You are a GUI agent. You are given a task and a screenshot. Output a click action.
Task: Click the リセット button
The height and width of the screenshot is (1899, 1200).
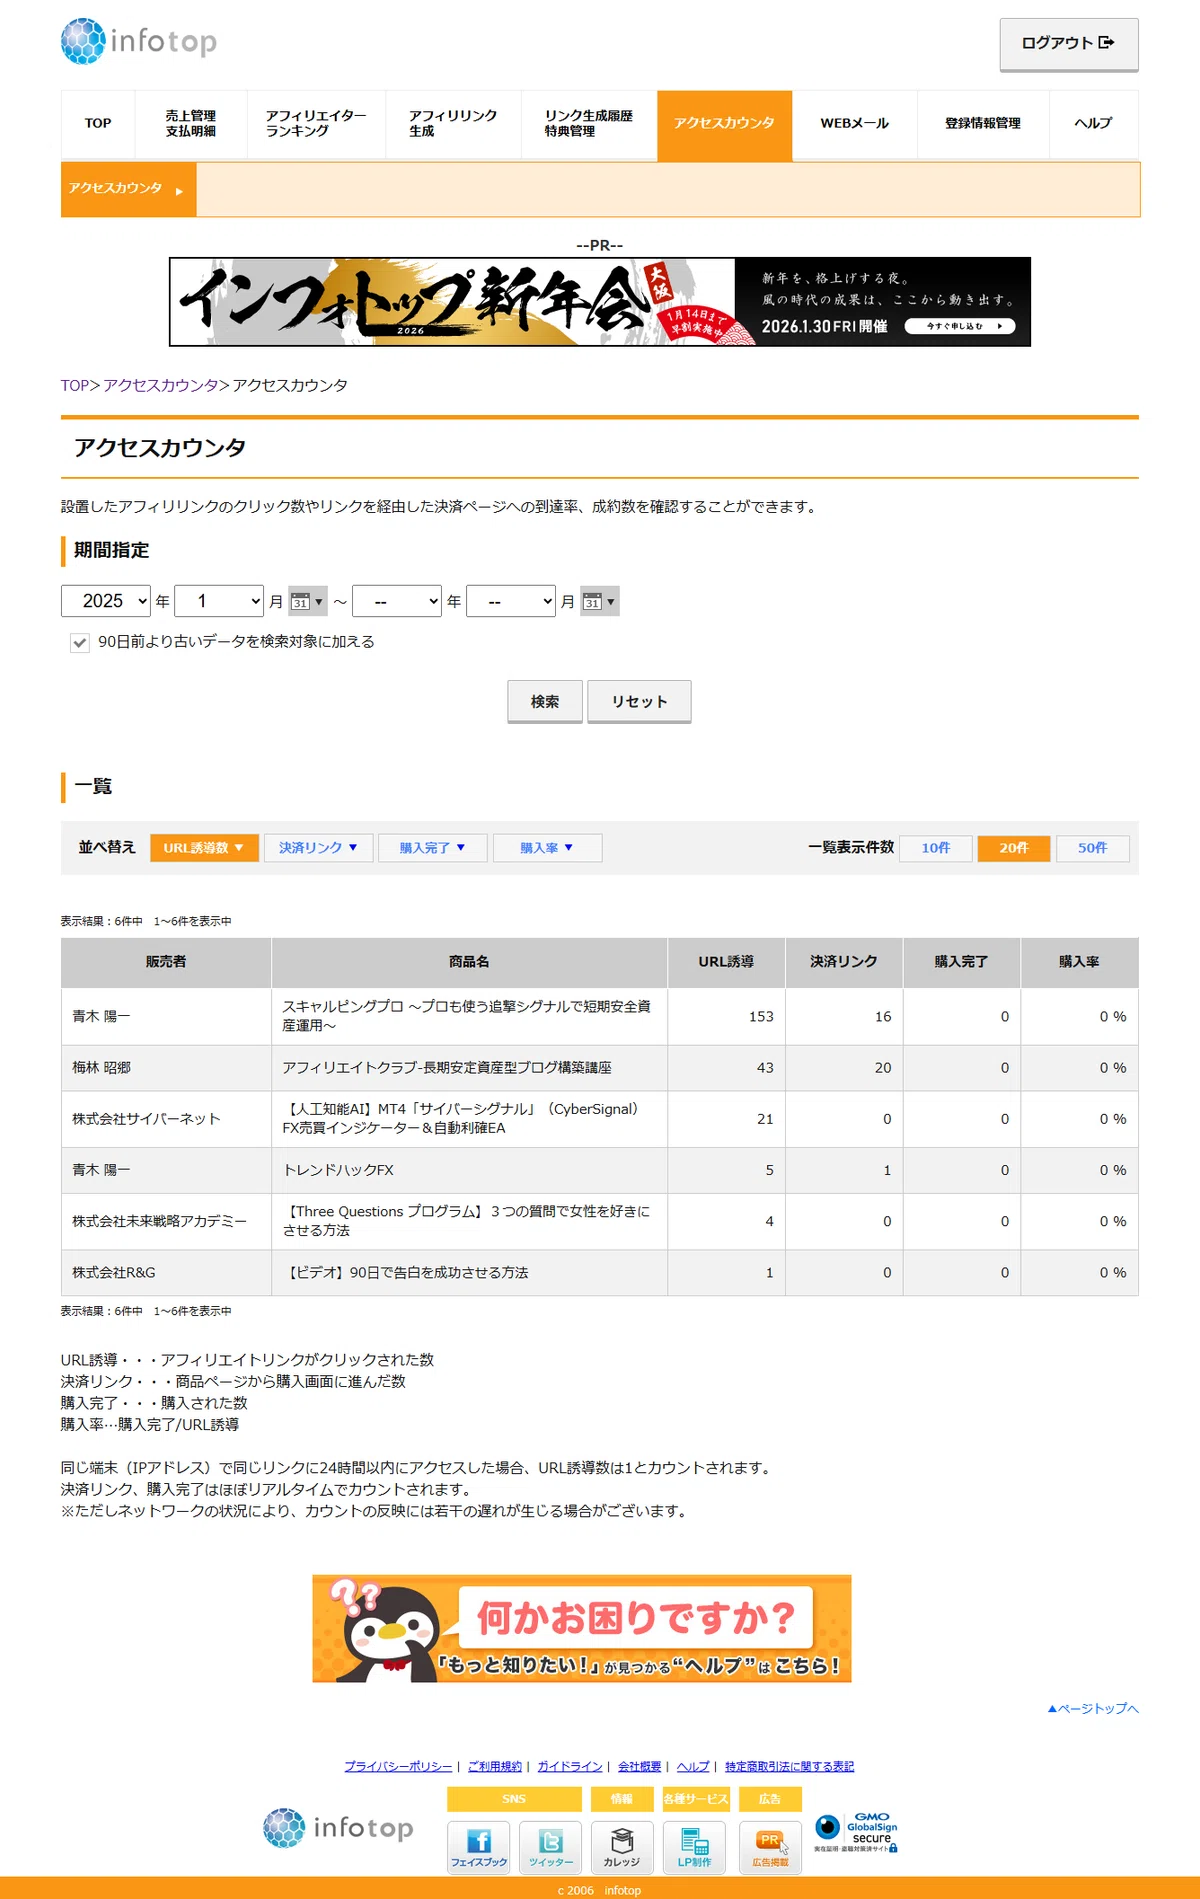639,702
